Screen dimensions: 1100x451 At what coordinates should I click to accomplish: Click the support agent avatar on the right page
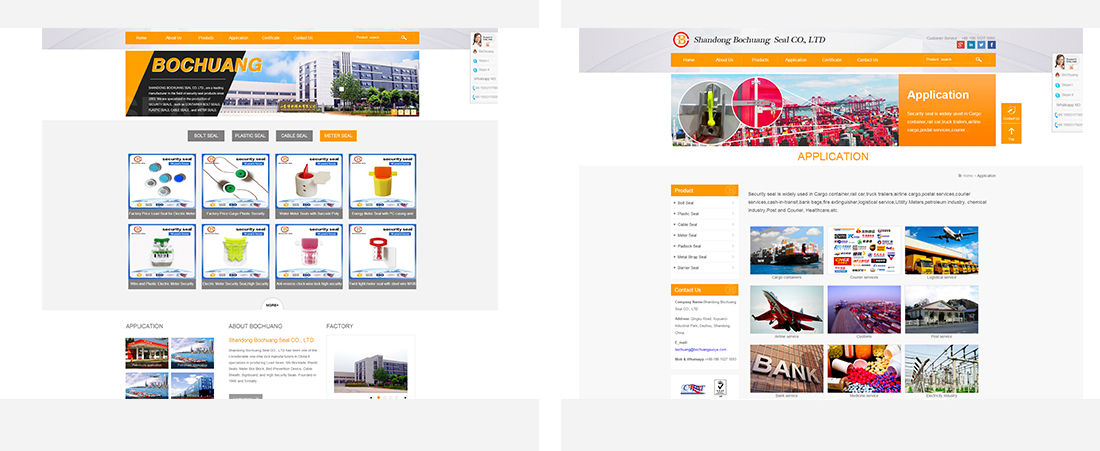click(1059, 62)
